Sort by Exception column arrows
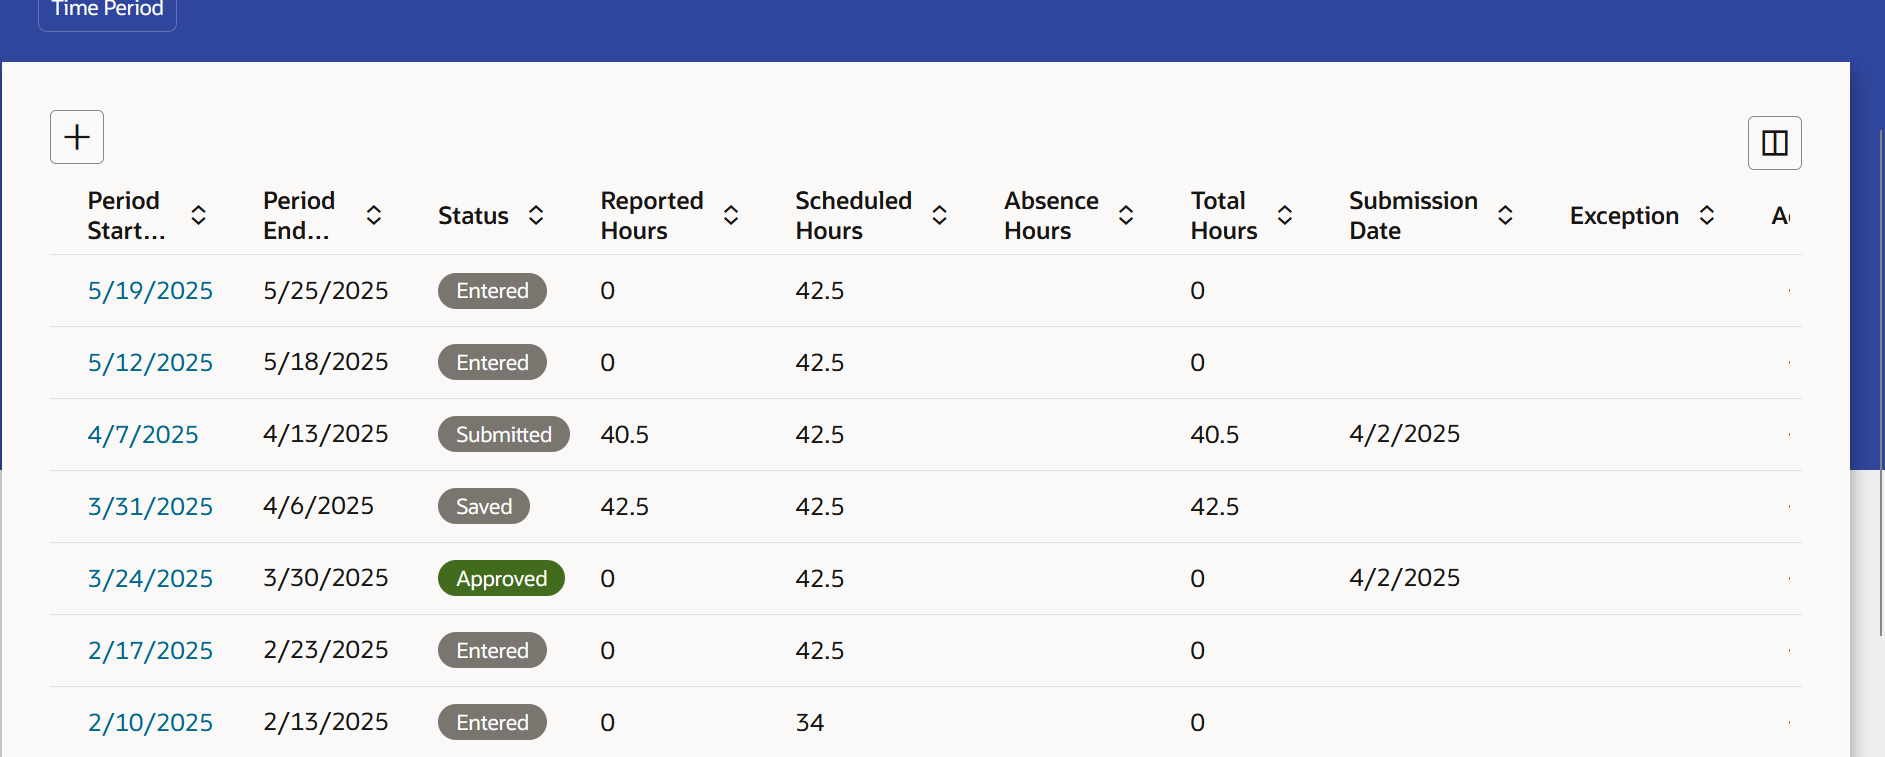Image resolution: width=1885 pixels, height=757 pixels. click(x=1707, y=215)
